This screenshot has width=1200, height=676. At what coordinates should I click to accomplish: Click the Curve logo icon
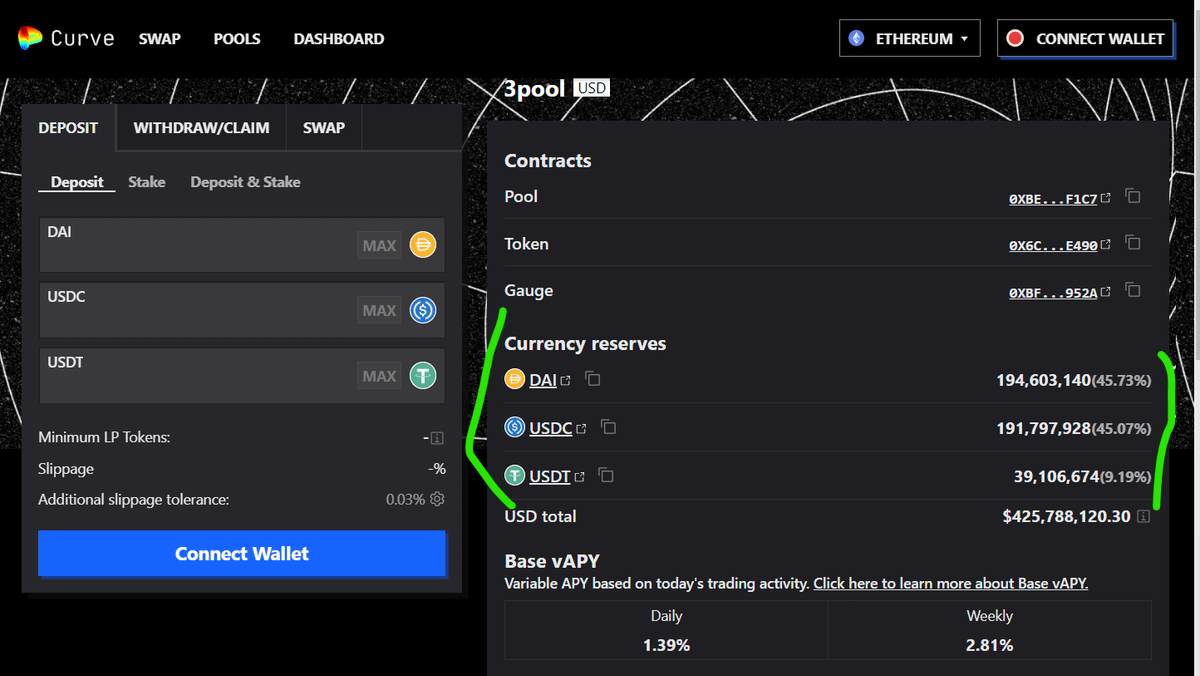(30, 38)
